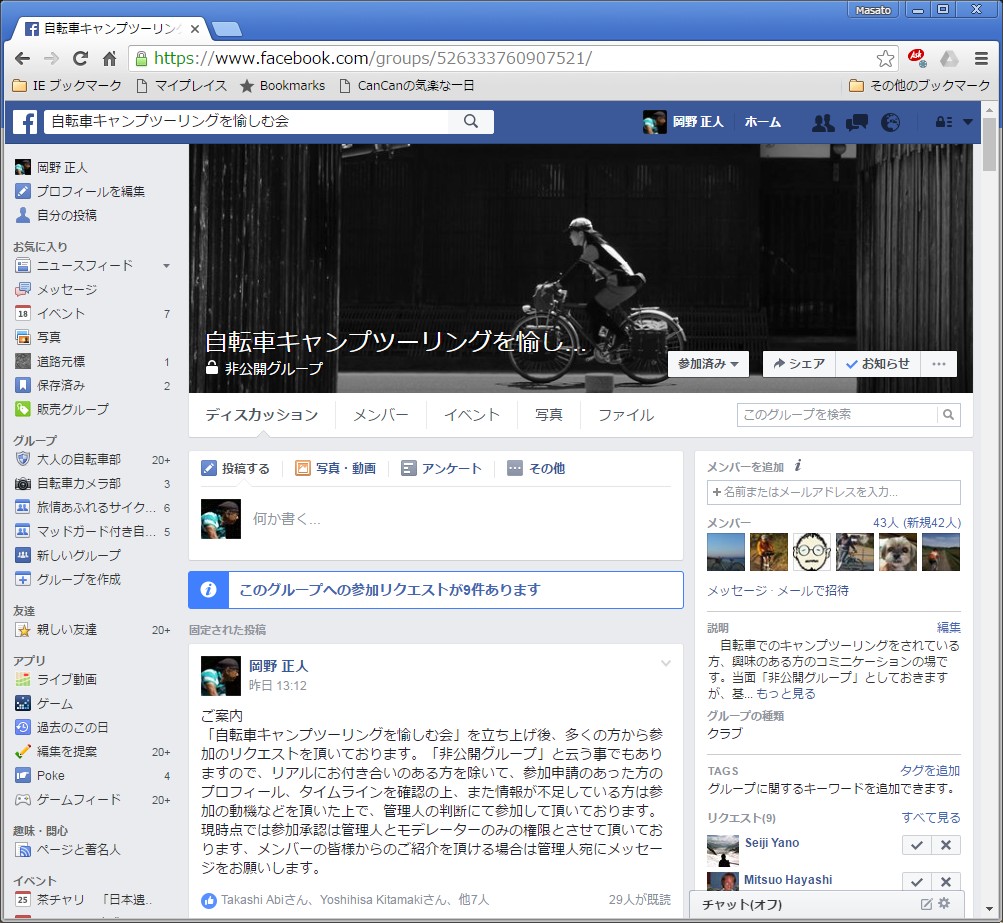Open the 9 pending join requests banner
This screenshot has width=1003, height=923.
(x=436, y=590)
